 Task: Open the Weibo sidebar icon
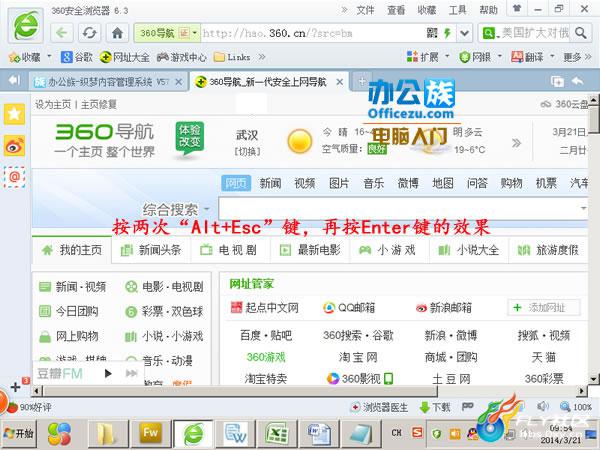click(x=15, y=145)
